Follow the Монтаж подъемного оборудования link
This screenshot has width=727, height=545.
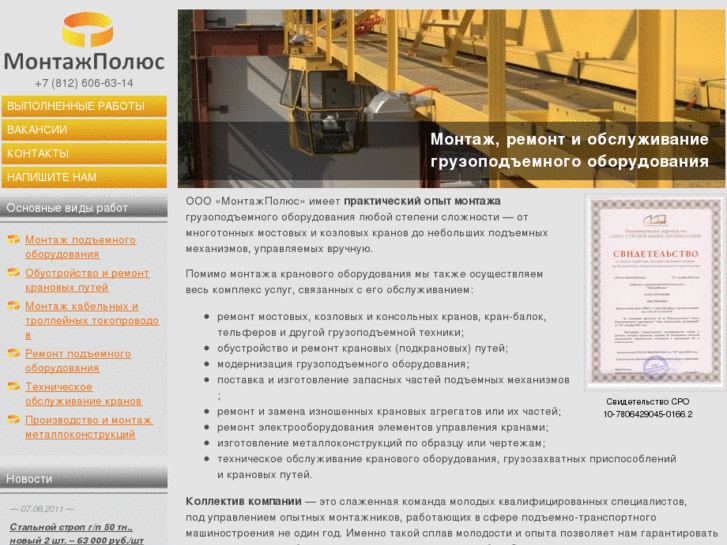click(81, 247)
